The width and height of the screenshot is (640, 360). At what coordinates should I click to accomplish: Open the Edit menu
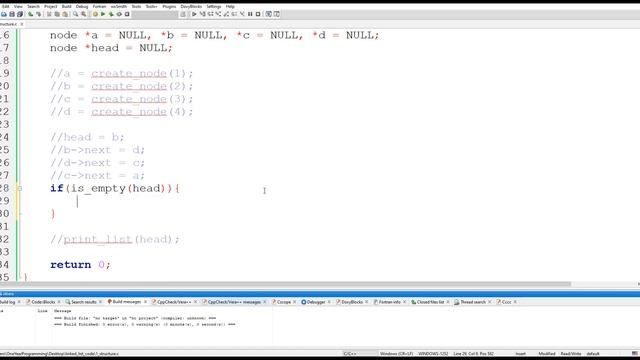pos(6,7)
